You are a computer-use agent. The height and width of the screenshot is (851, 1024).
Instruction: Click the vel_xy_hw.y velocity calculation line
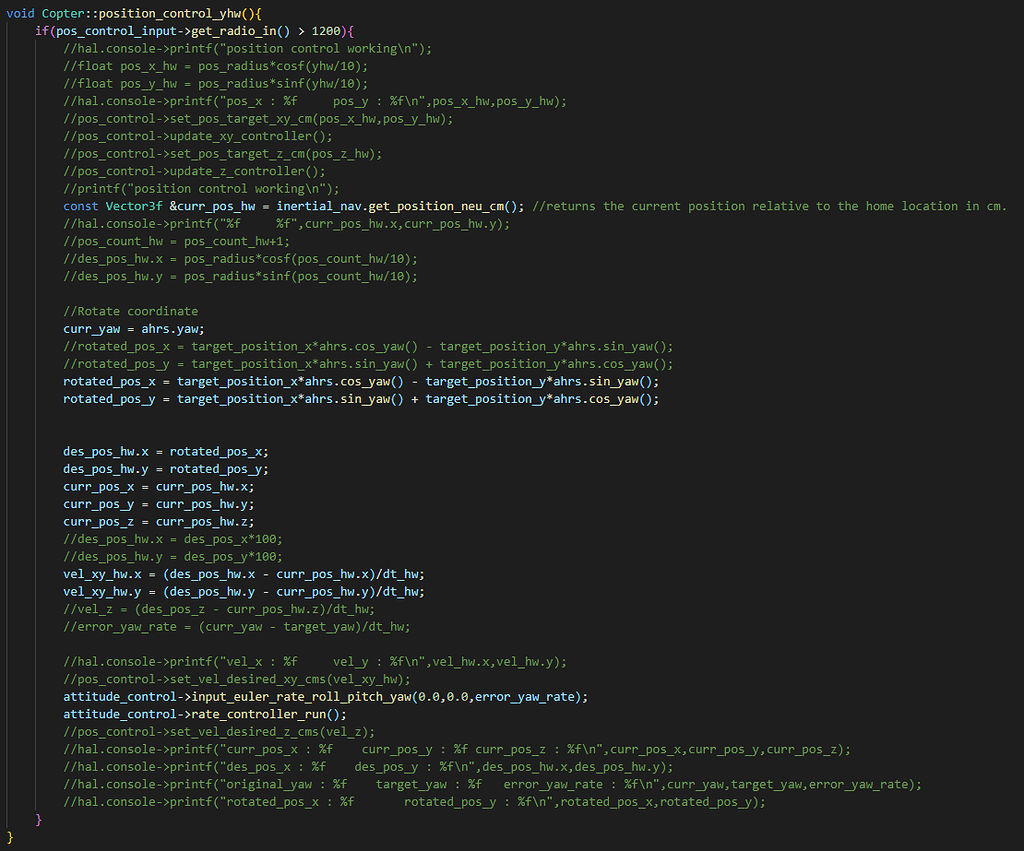[x=245, y=591]
